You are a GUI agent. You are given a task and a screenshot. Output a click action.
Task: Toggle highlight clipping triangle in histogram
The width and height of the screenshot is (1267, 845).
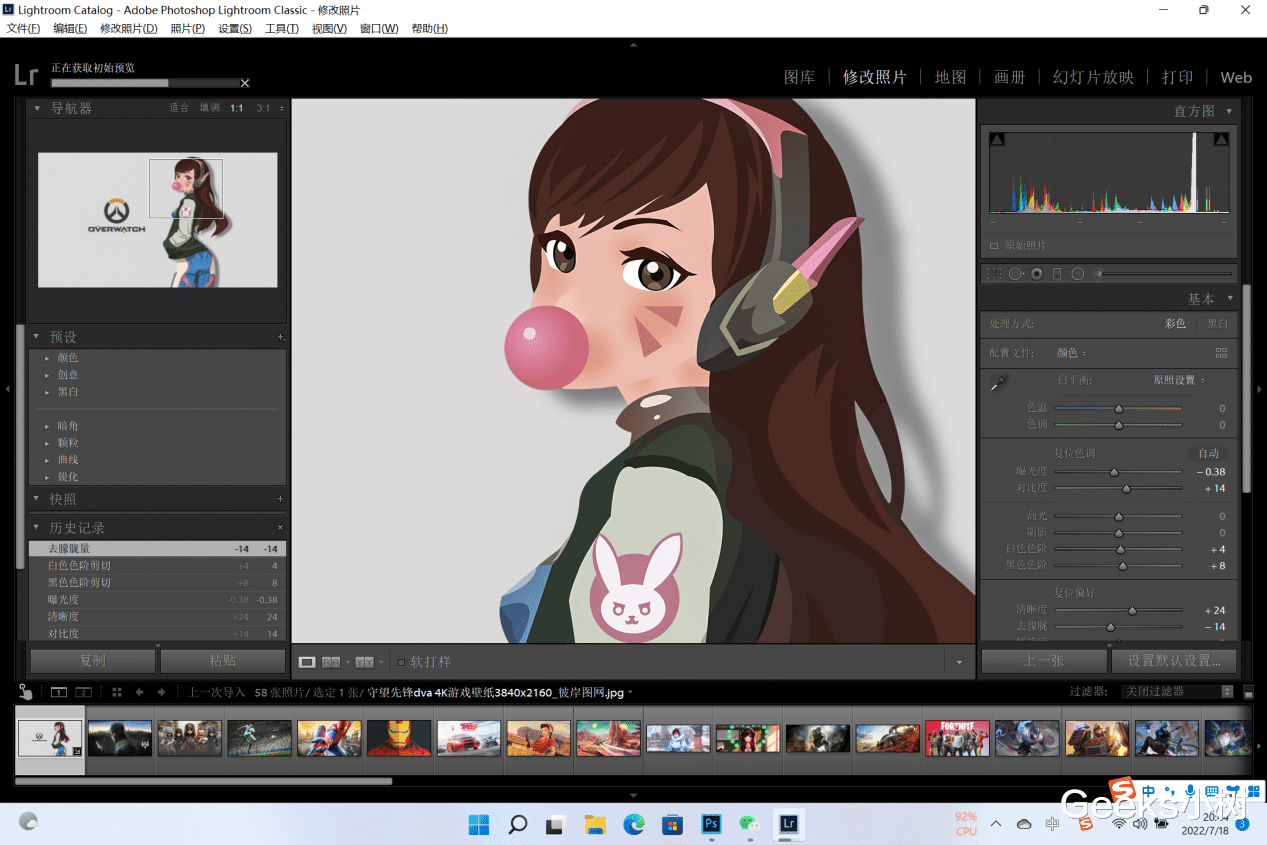coord(1221,140)
